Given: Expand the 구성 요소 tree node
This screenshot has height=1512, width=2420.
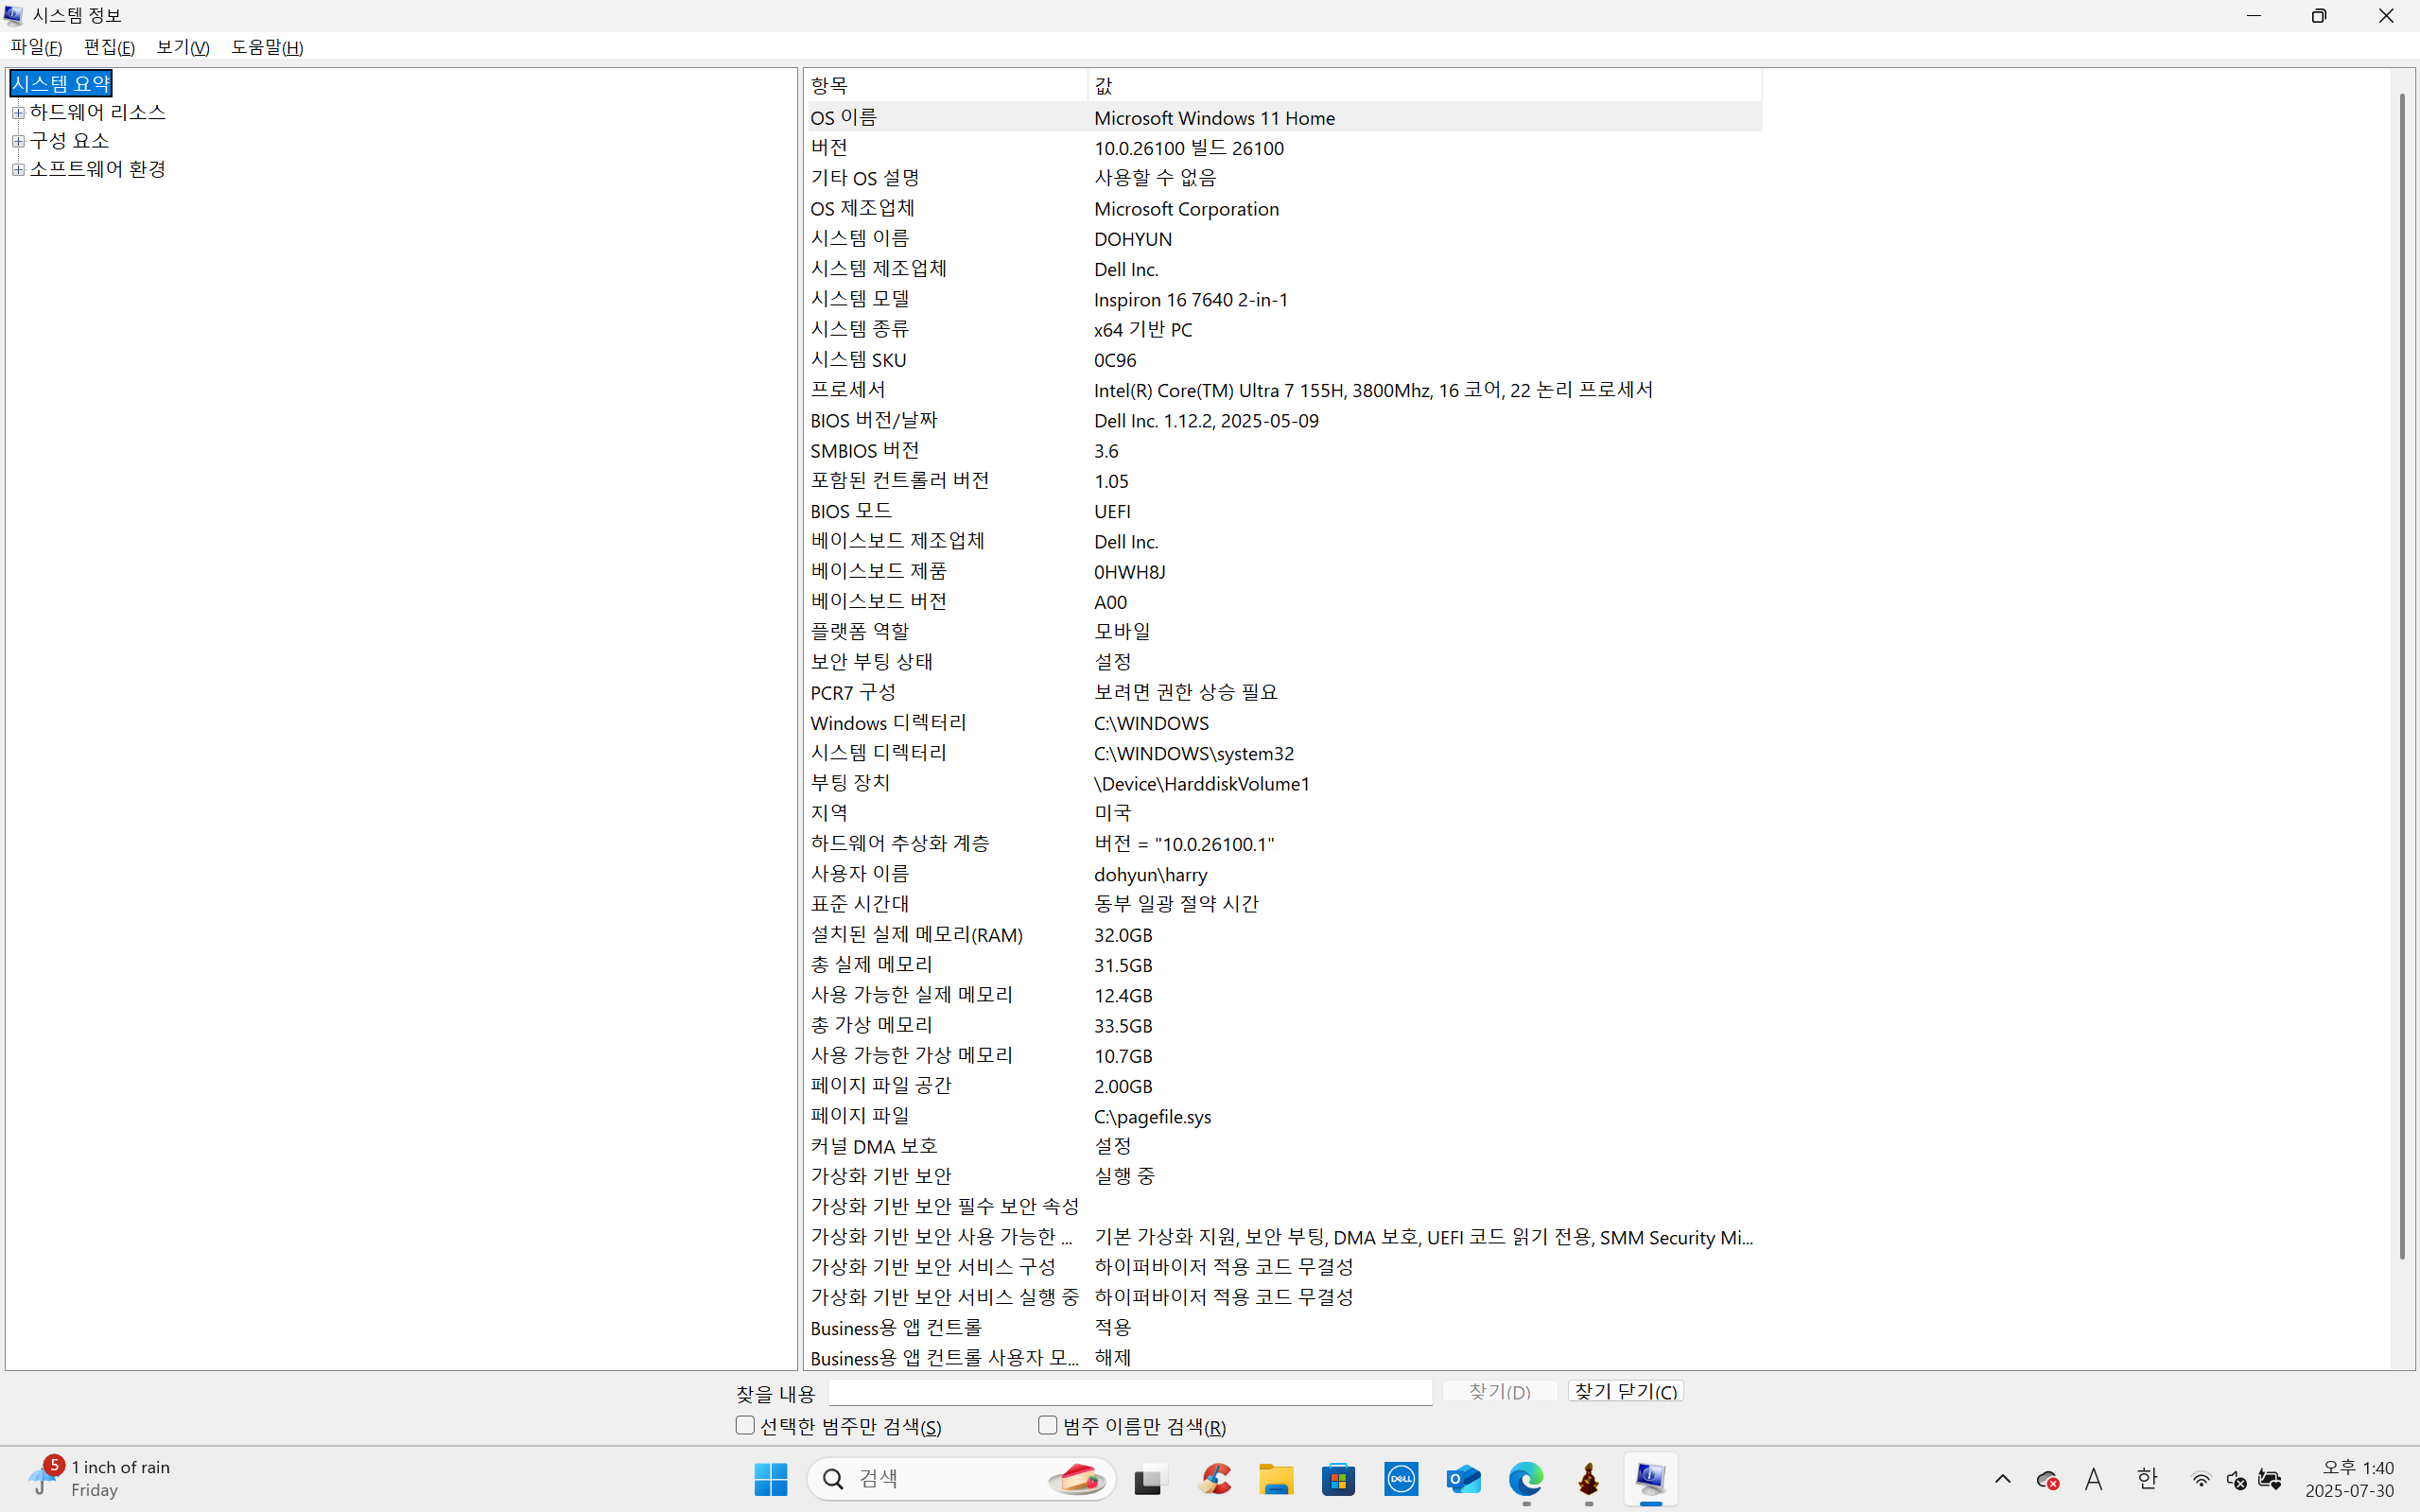Looking at the screenshot, I should (18, 140).
